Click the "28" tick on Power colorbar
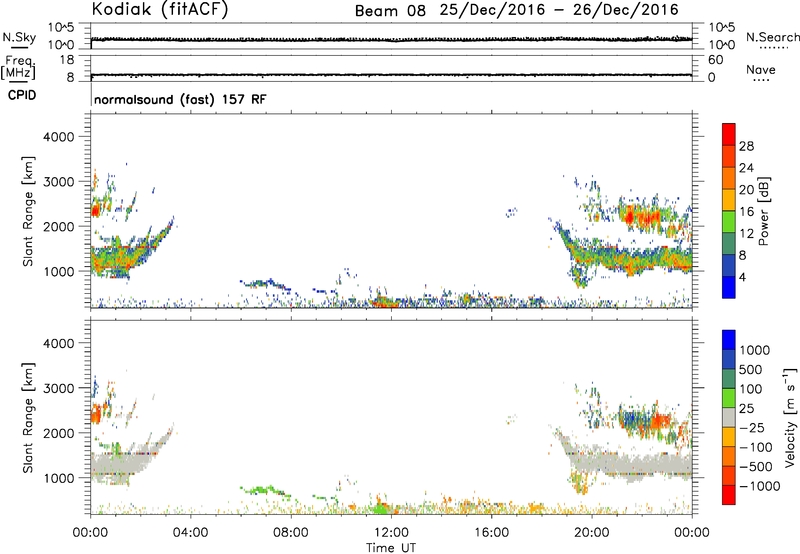Viewport: 800px width, 554px height. [x=746, y=146]
